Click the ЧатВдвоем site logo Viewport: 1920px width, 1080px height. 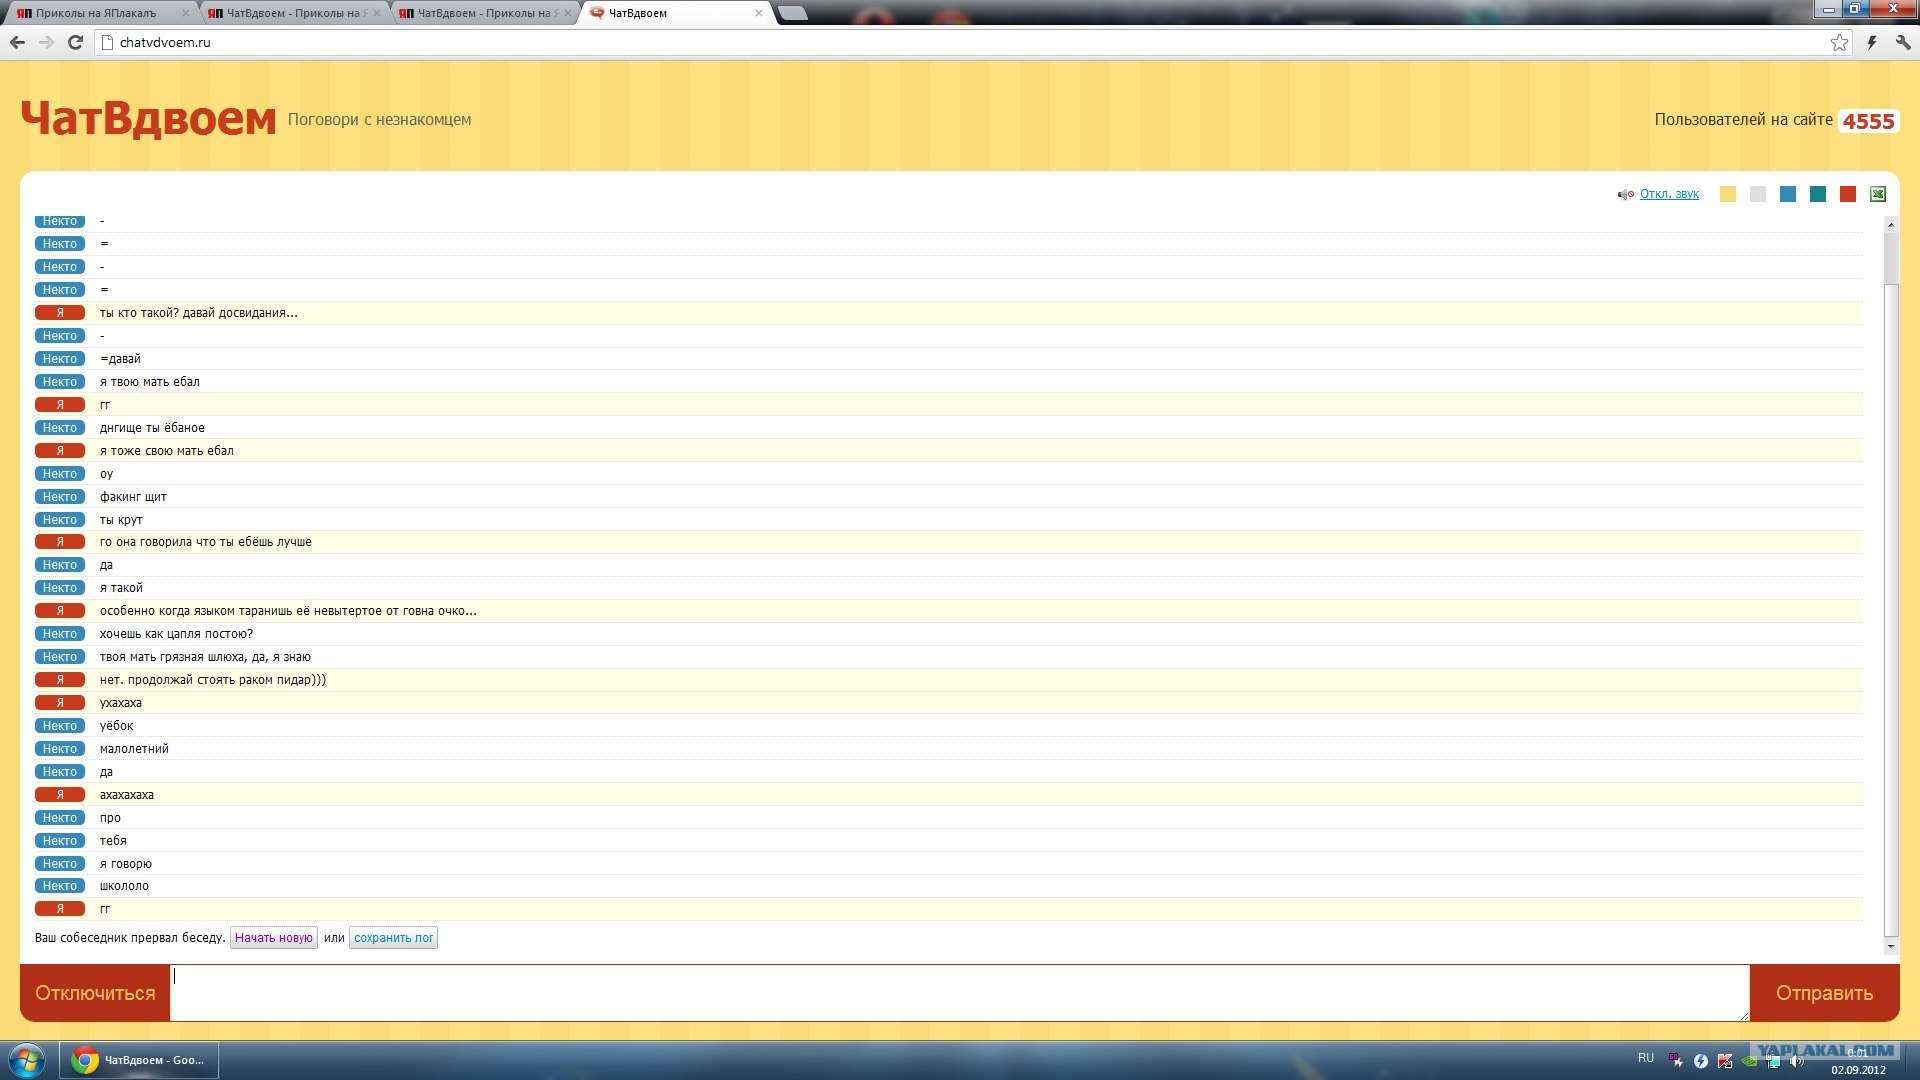pos(148,119)
